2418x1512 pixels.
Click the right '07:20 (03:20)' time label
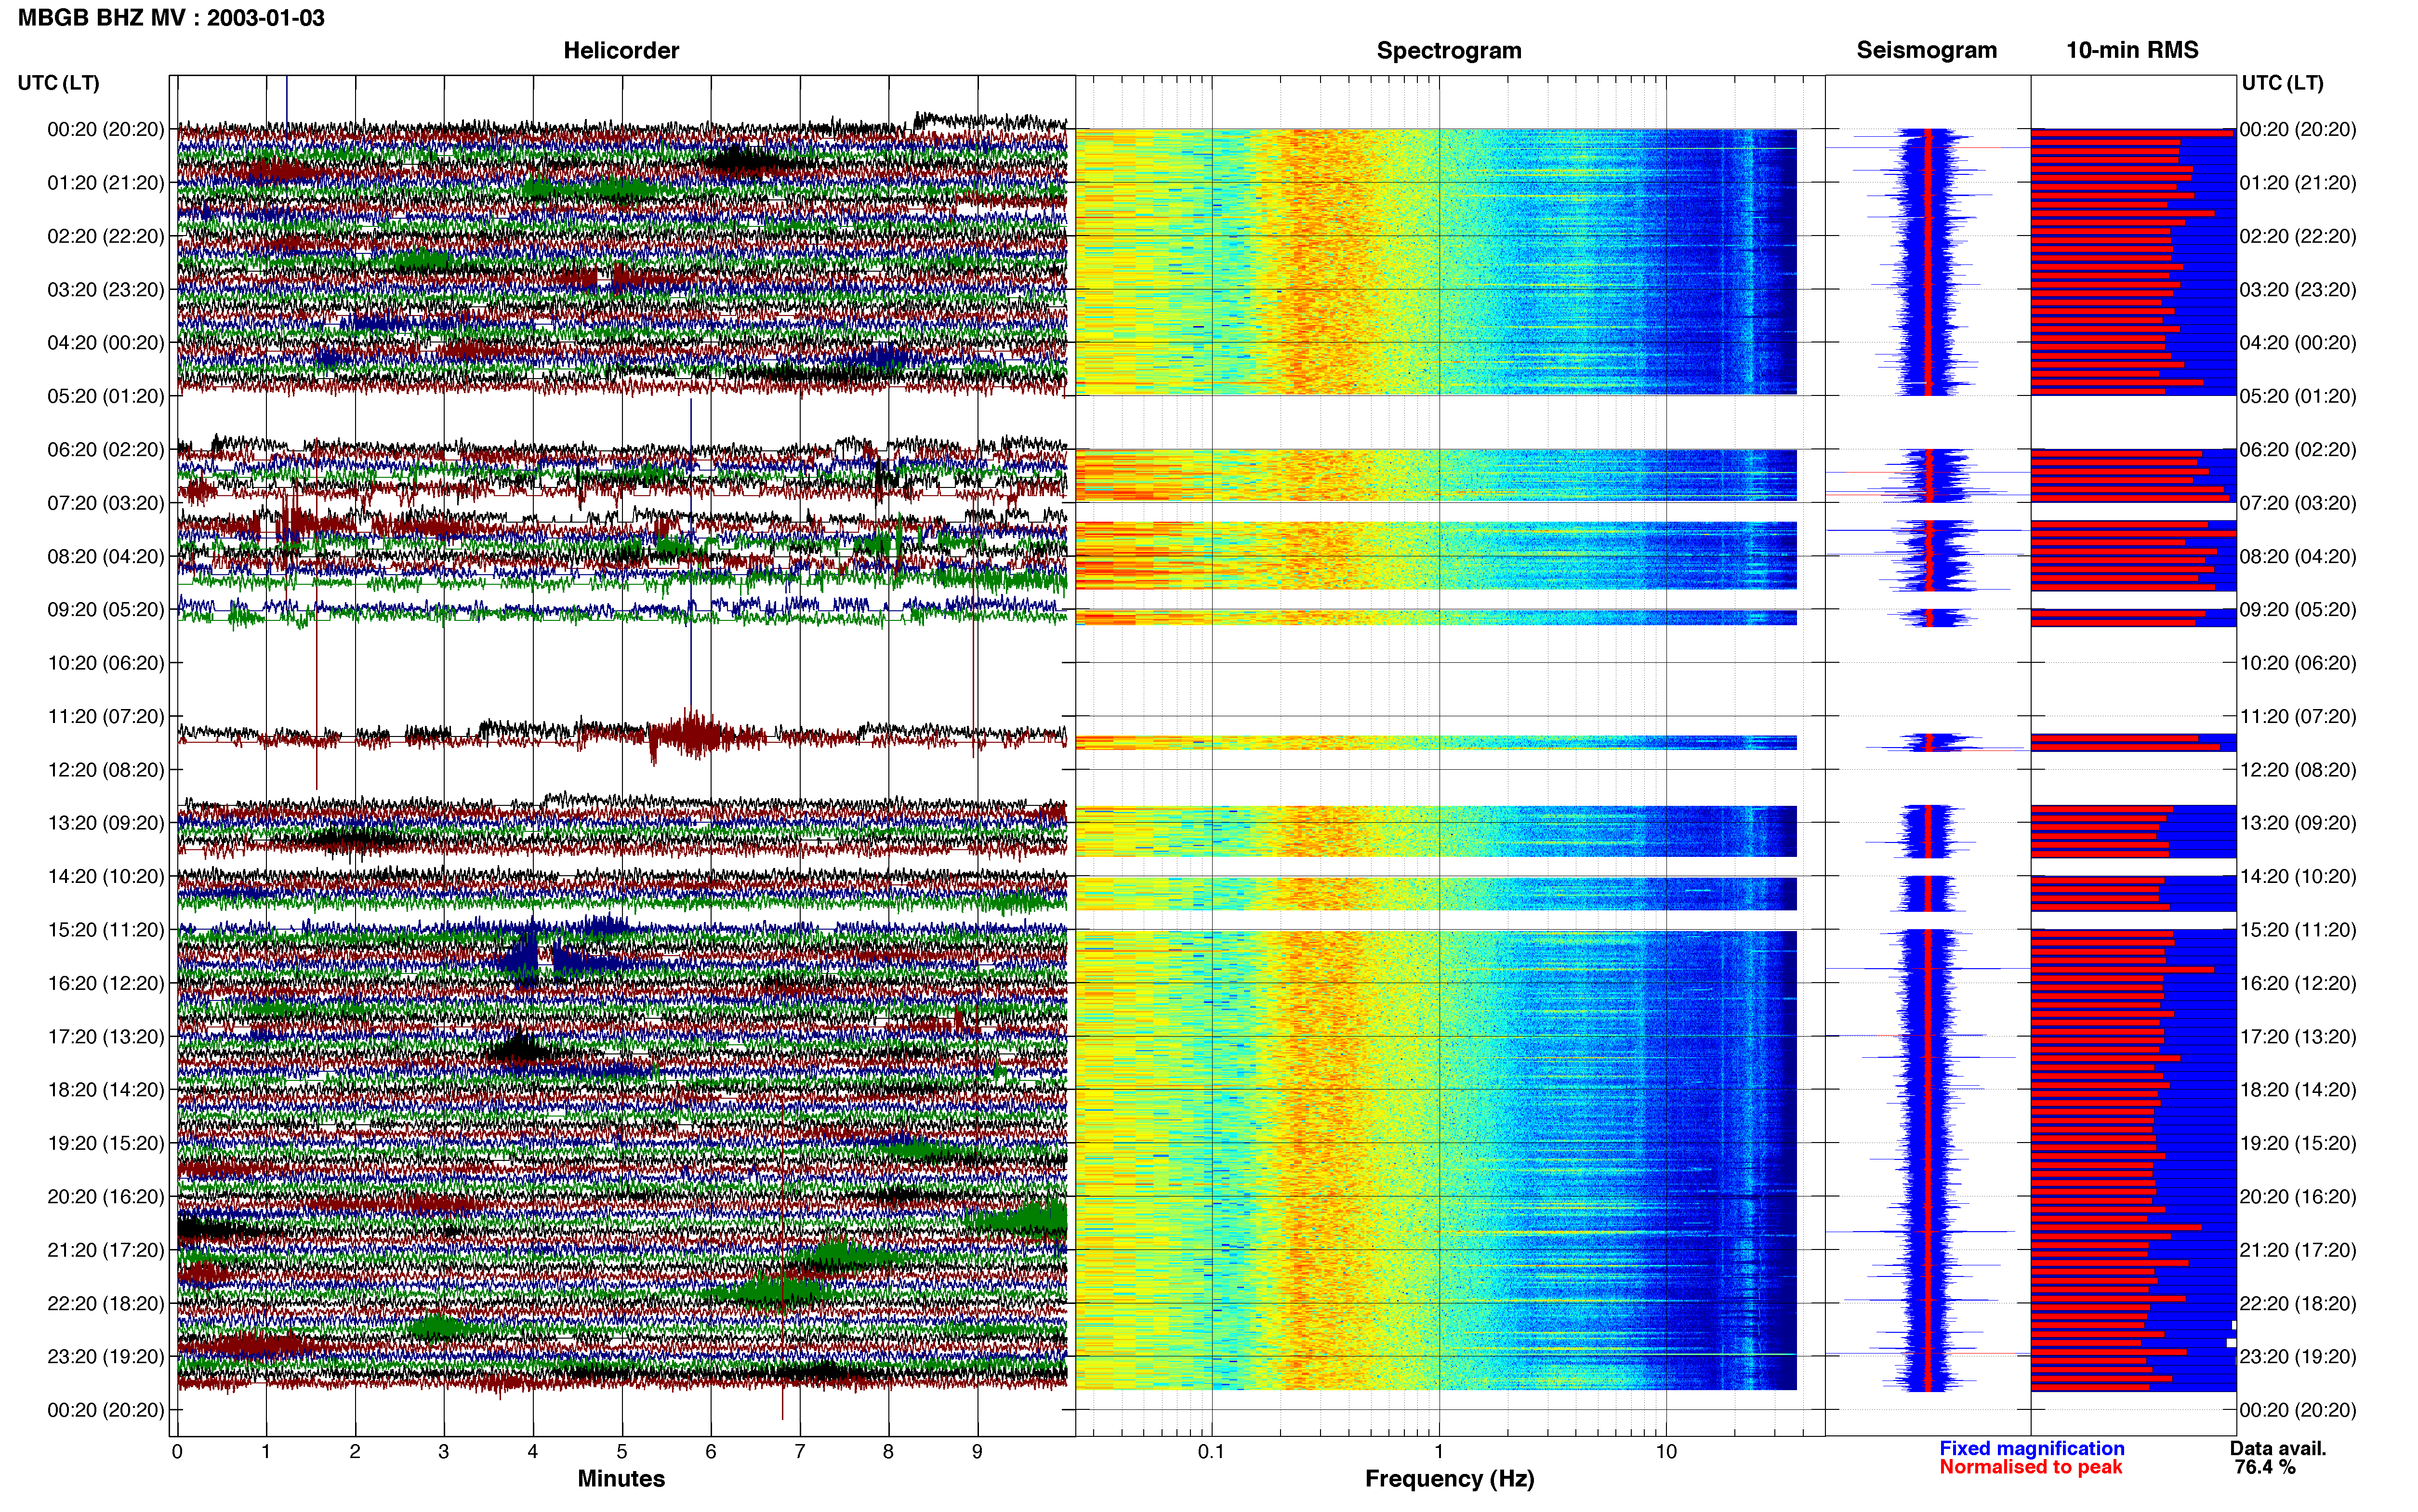[x=2298, y=503]
